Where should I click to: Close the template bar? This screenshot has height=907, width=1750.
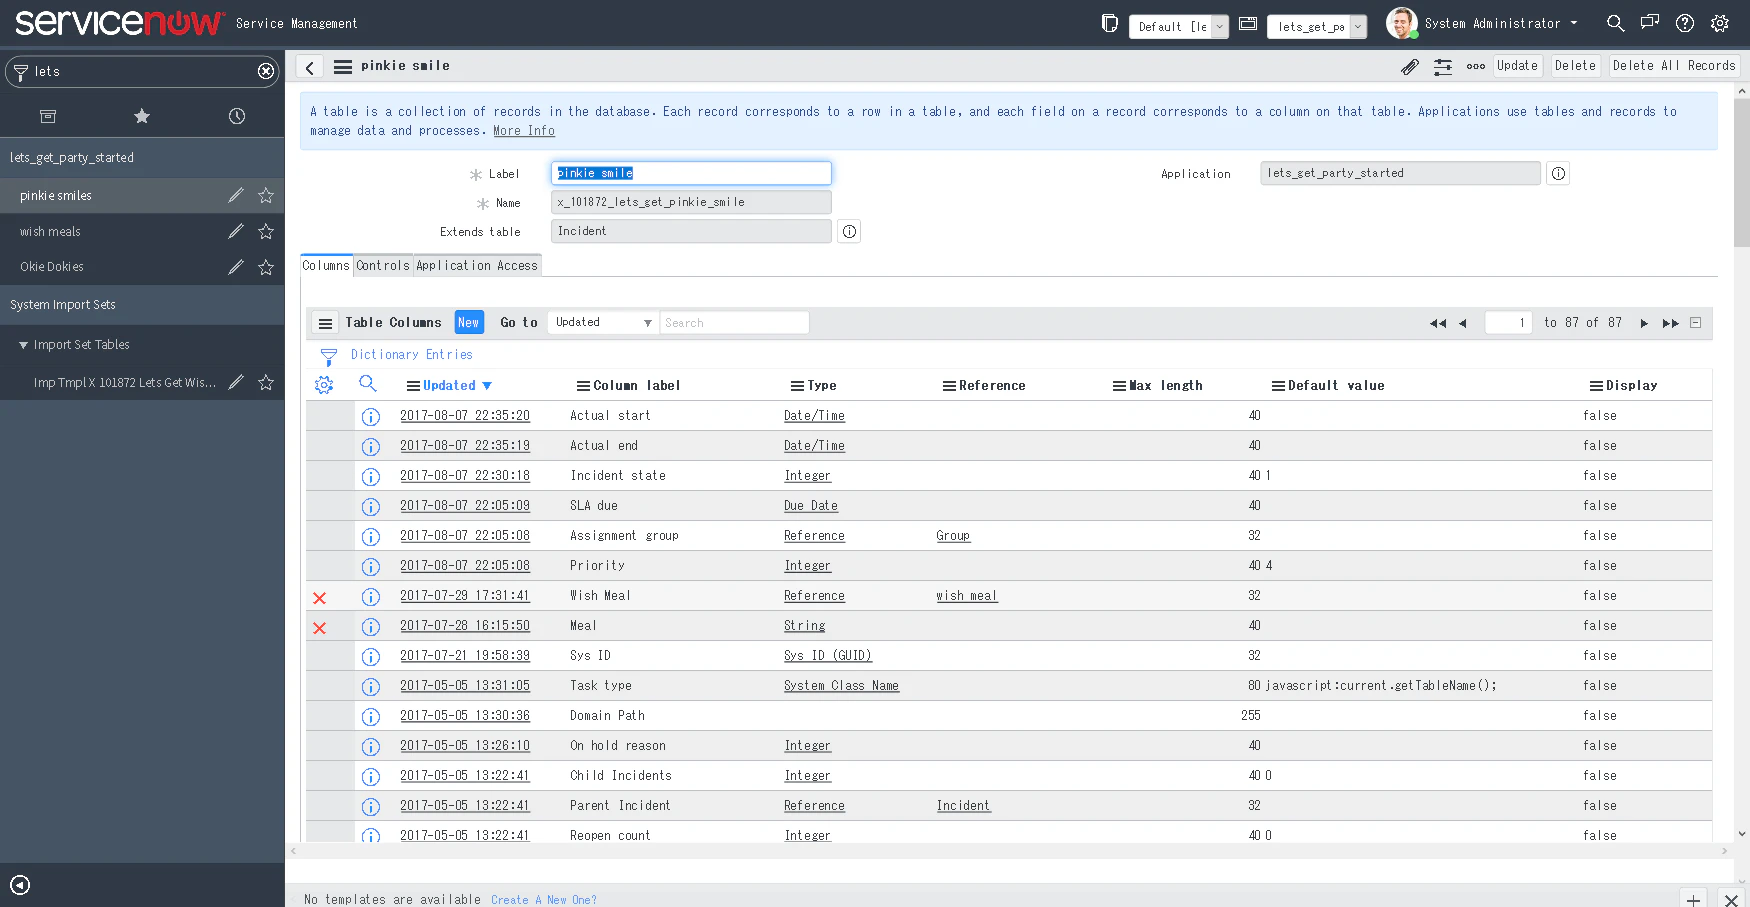[x=1731, y=898]
